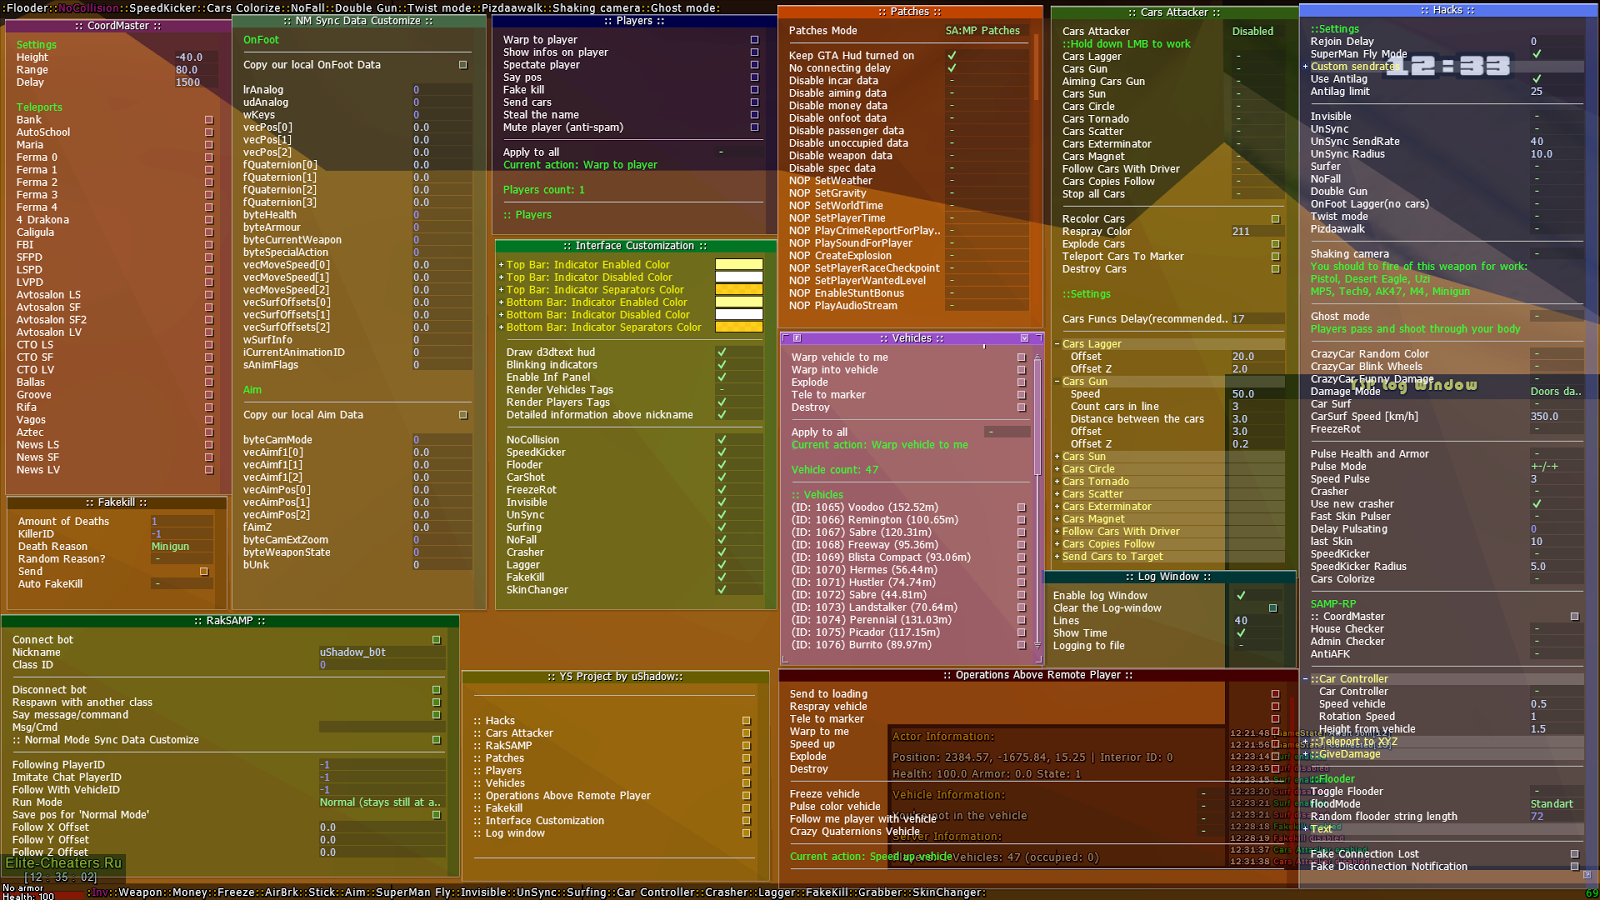Open Patches from YS Project menu
The image size is (1600, 900).
[x=746, y=758]
